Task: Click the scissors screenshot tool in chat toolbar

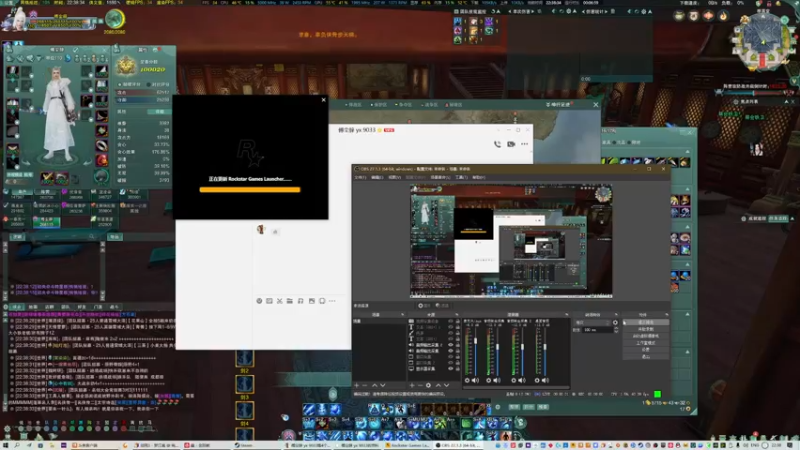Action: (280, 301)
